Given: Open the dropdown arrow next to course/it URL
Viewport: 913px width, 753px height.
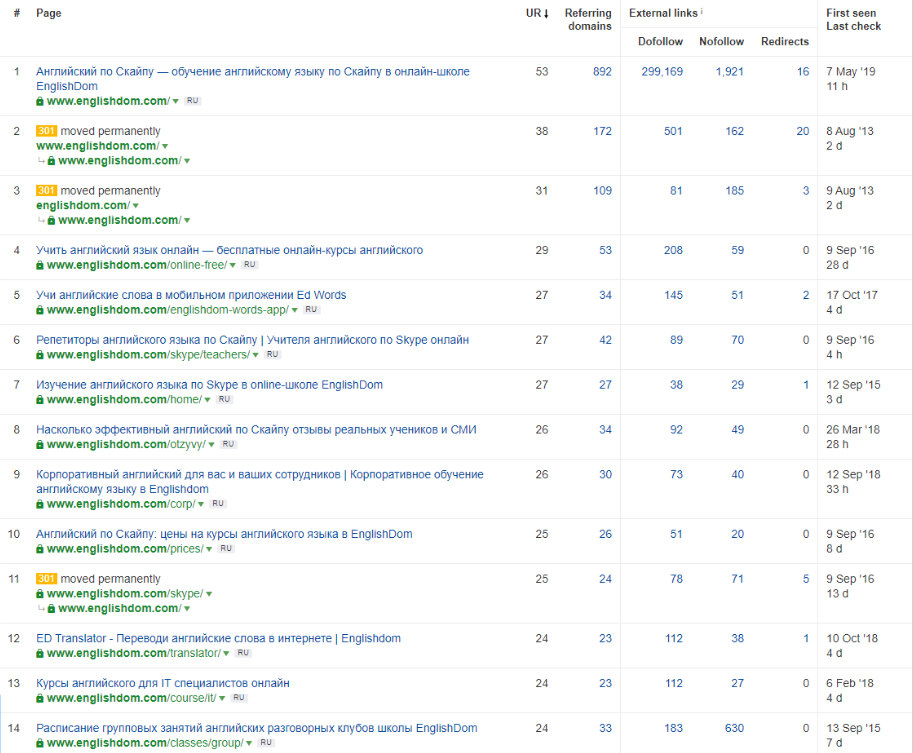Looking at the screenshot, I should coord(217,698).
